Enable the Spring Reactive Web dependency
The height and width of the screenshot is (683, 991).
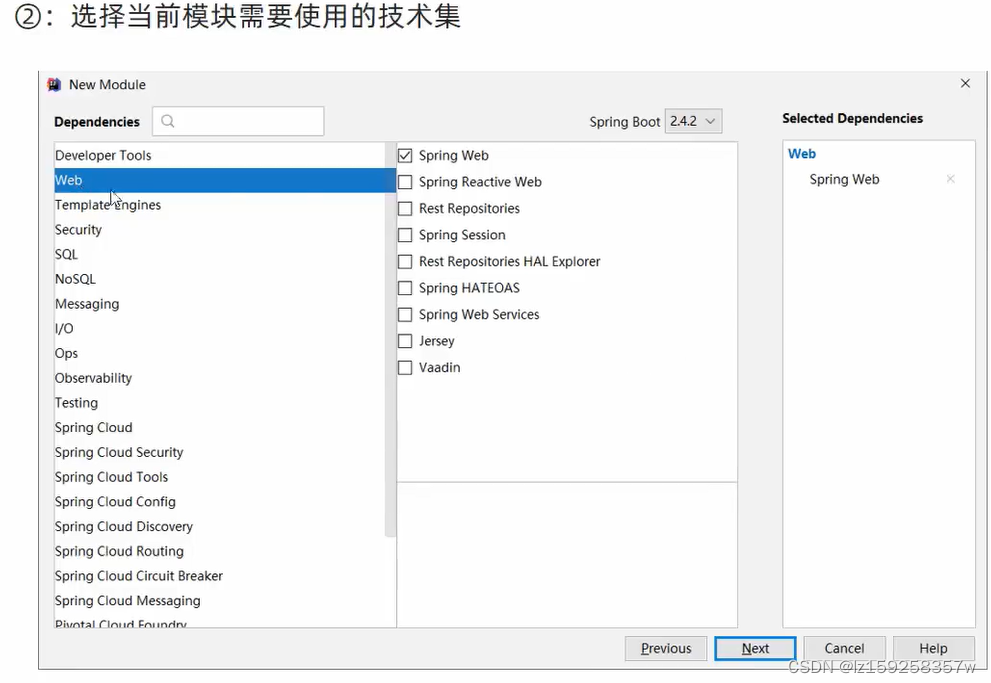[405, 182]
